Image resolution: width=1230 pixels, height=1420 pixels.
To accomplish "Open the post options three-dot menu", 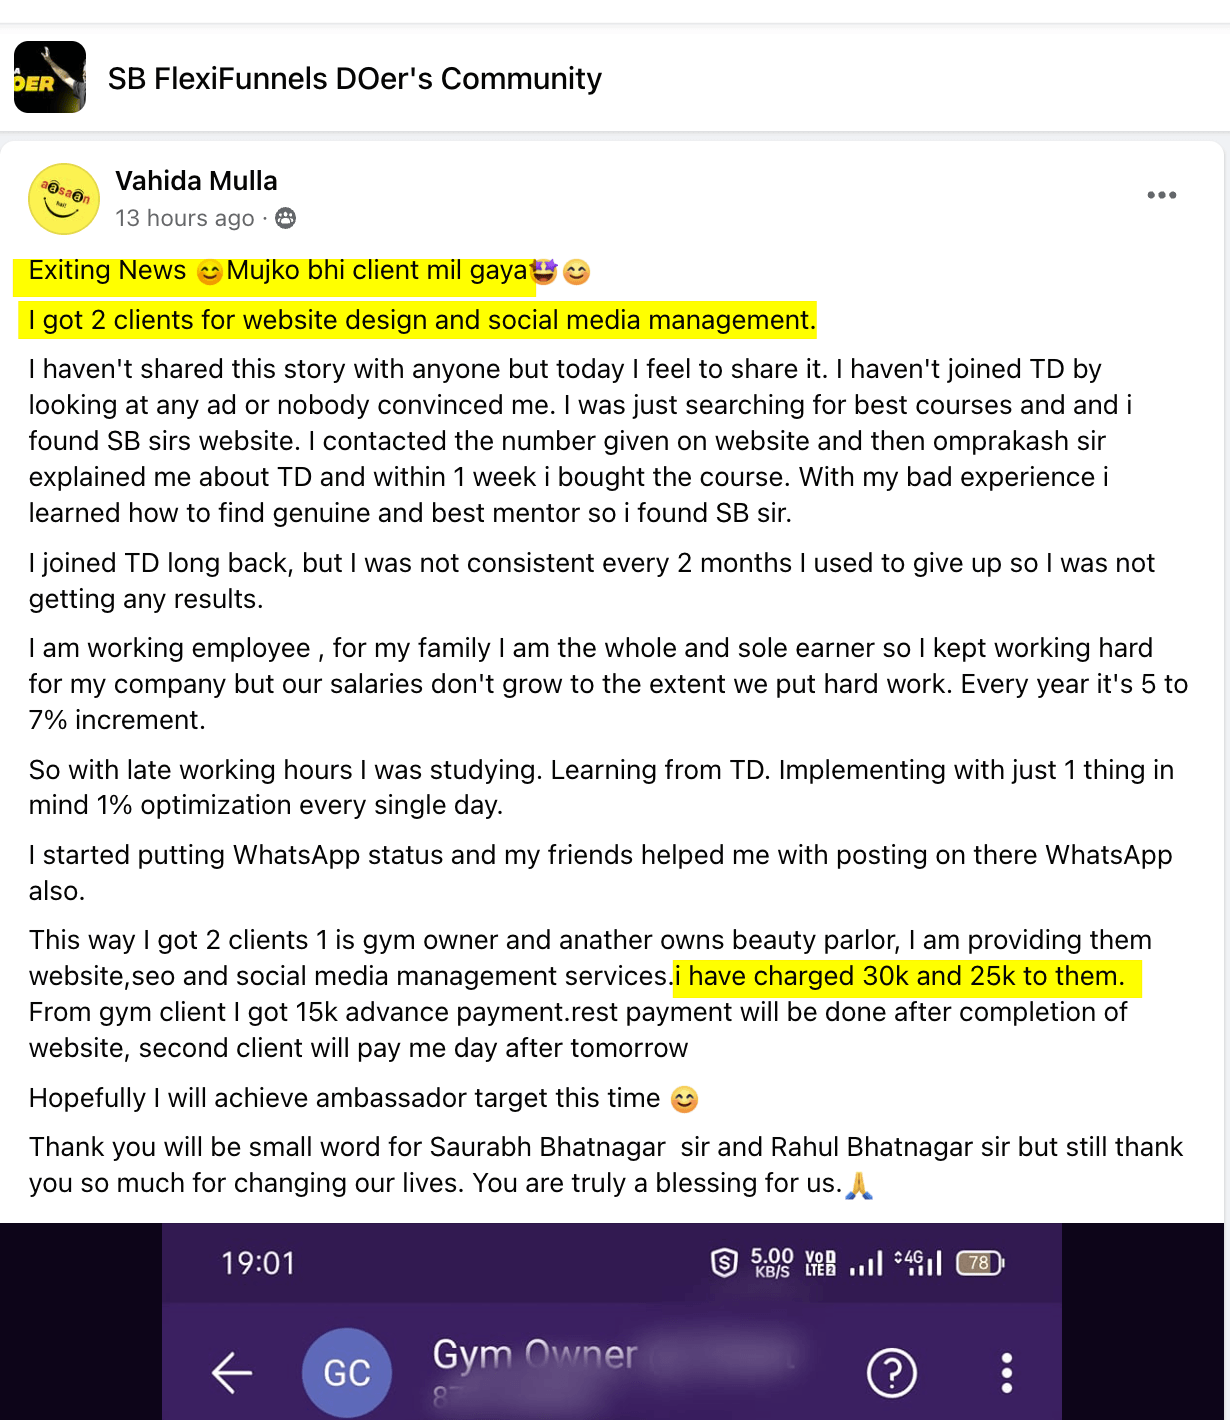I will 1161,195.
